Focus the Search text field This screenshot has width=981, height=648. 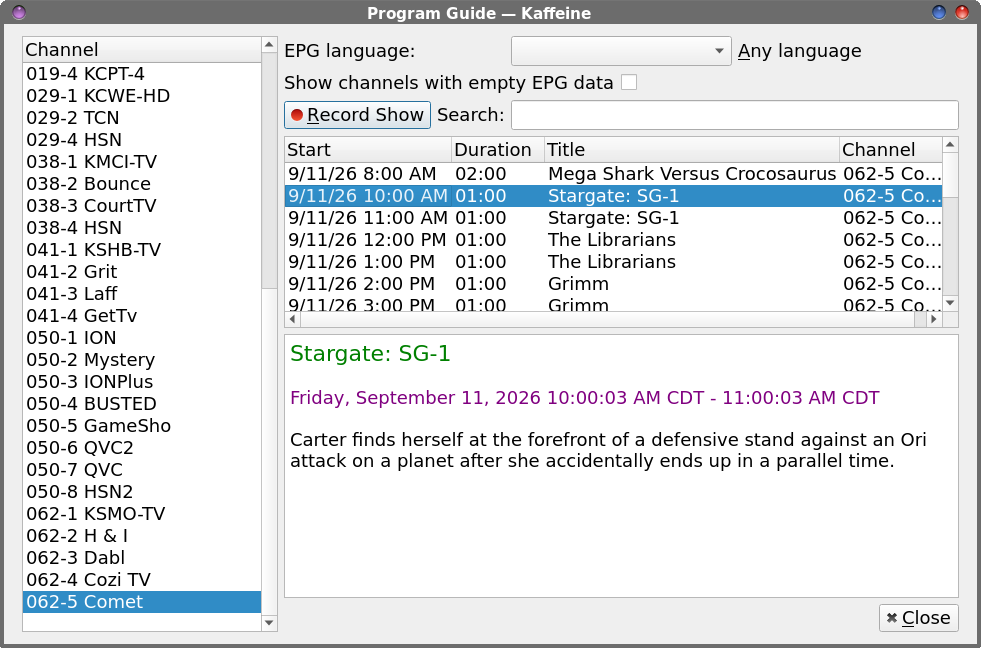coord(734,115)
